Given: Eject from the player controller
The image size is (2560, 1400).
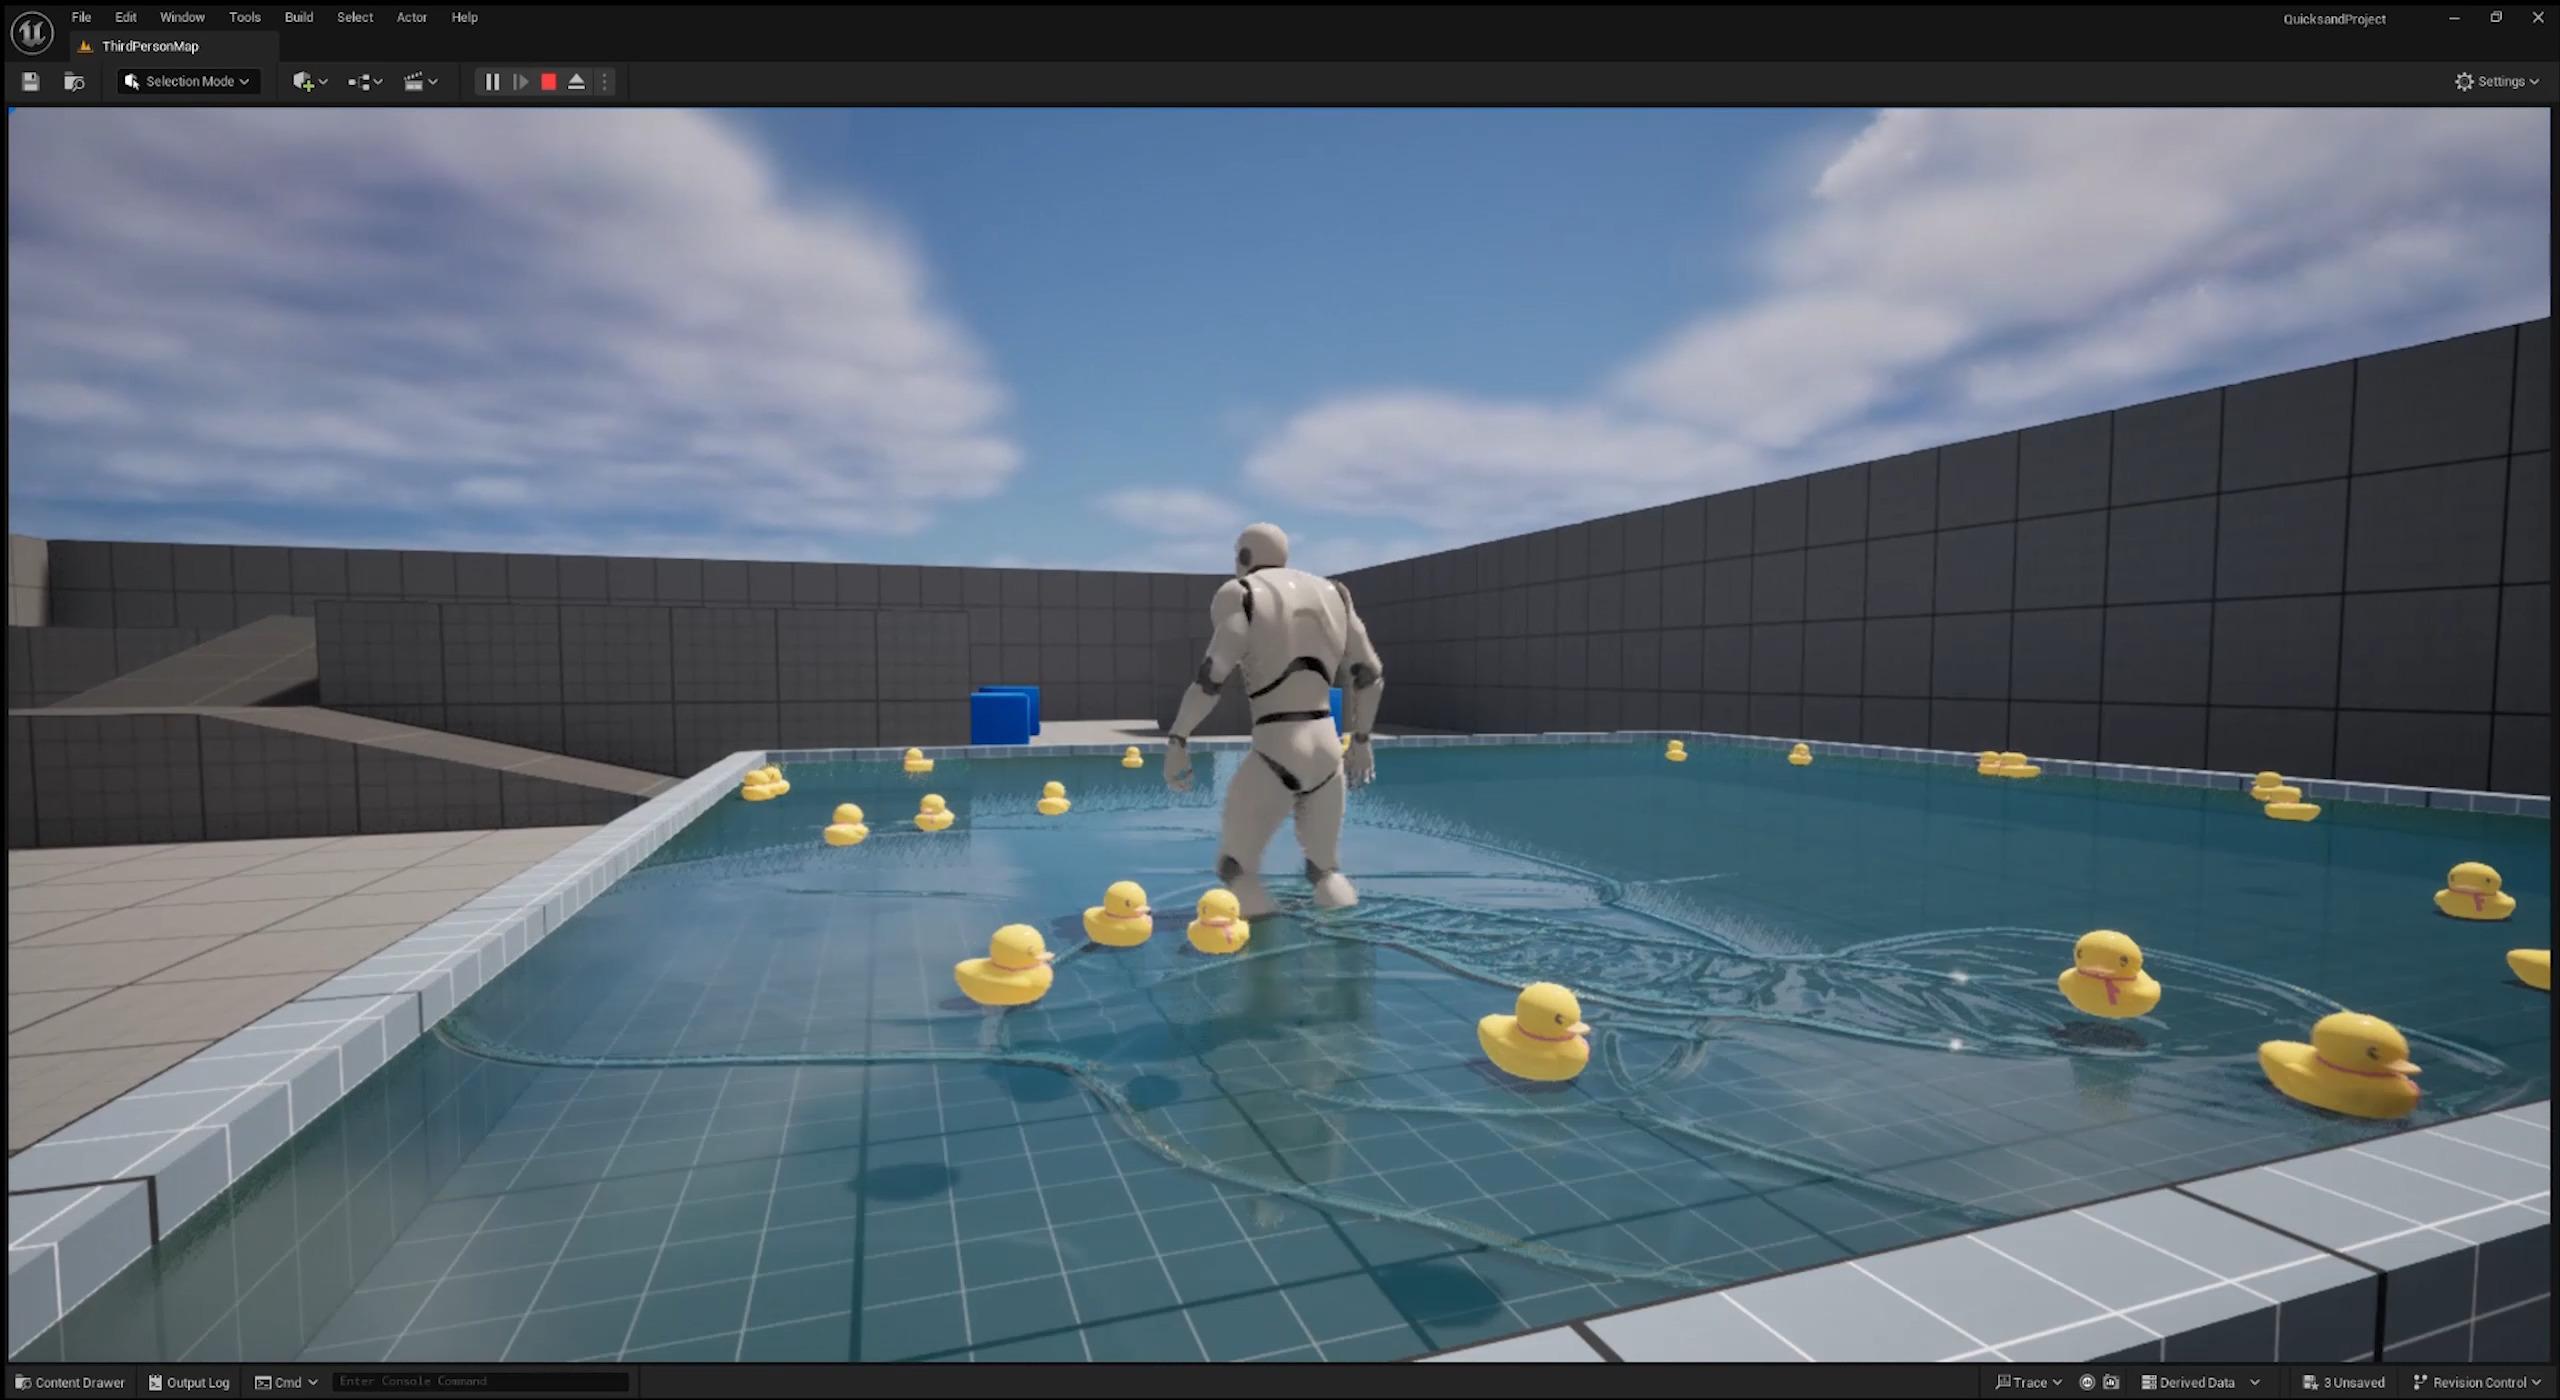Looking at the screenshot, I should point(576,82).
